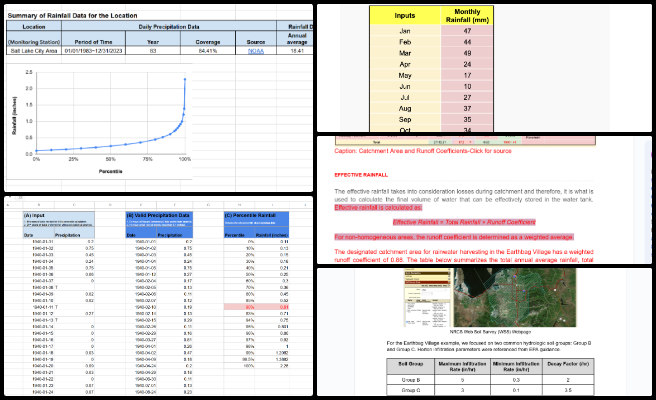
Task: Select the Salt Lake City Area cell
Action: coord(34,51)
